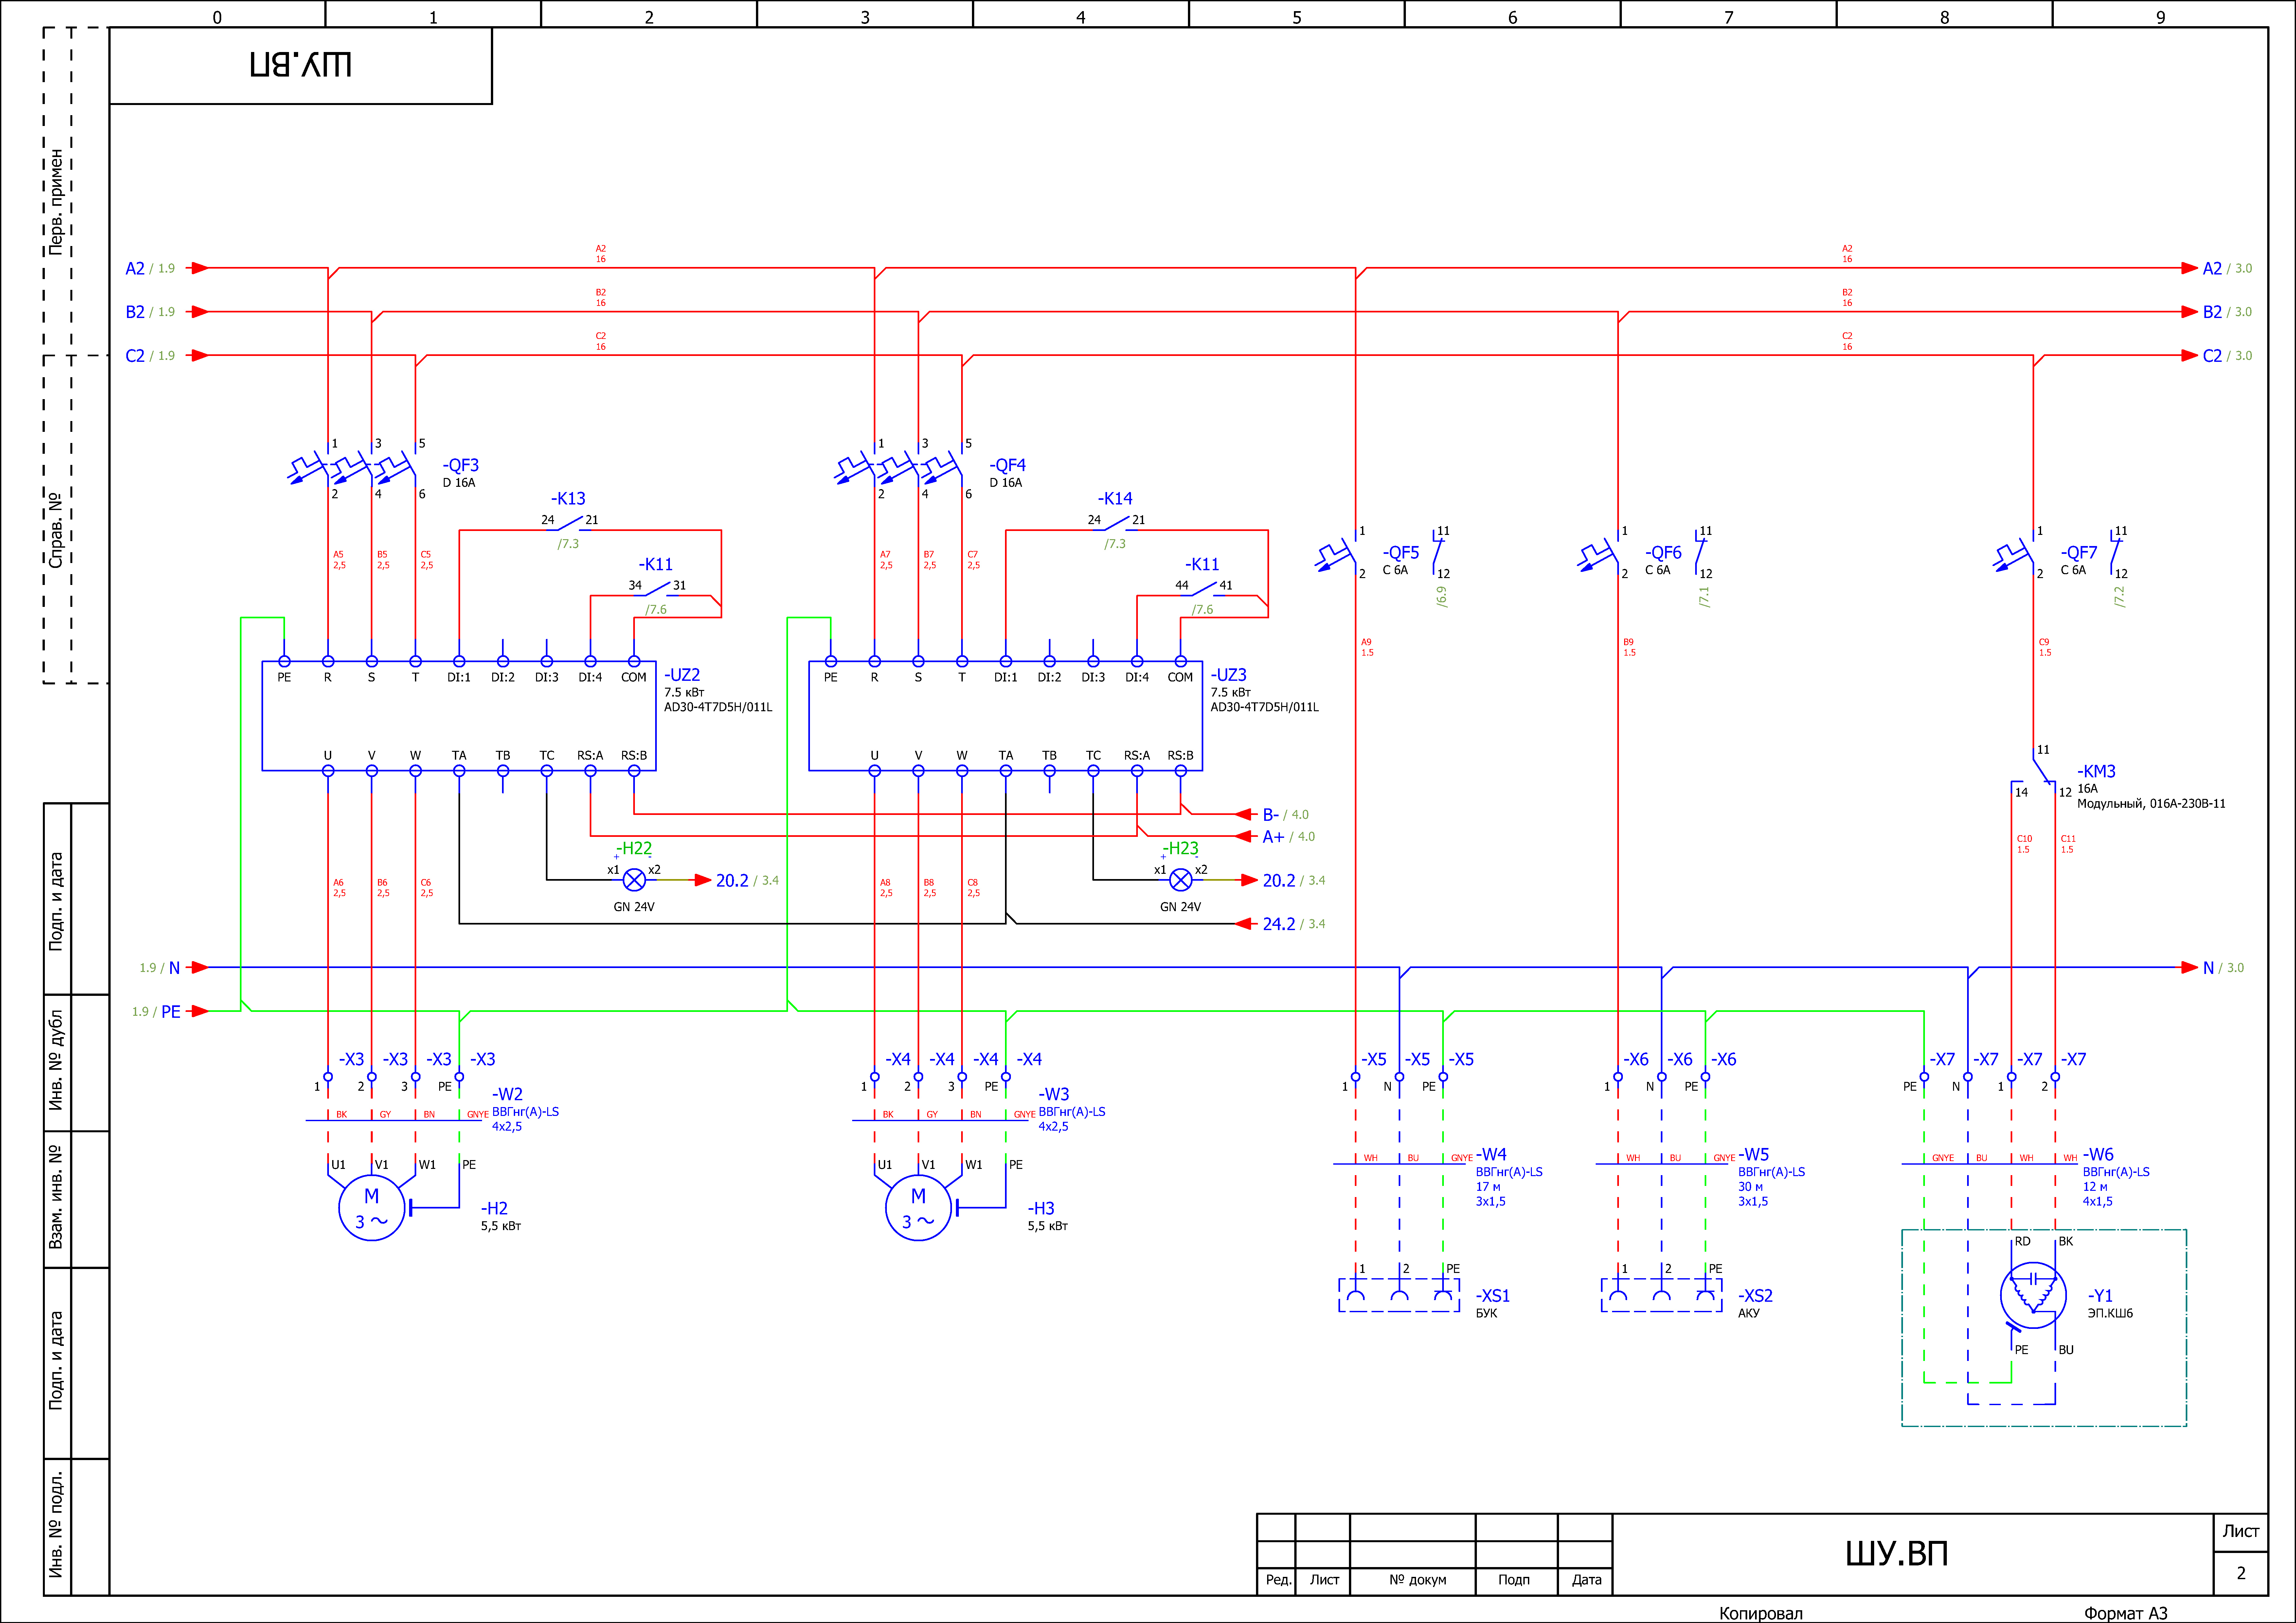2296x1623 pixels.
Task: Select the H22 indicator lamp symbol
Action: click(x=634, y=880)
